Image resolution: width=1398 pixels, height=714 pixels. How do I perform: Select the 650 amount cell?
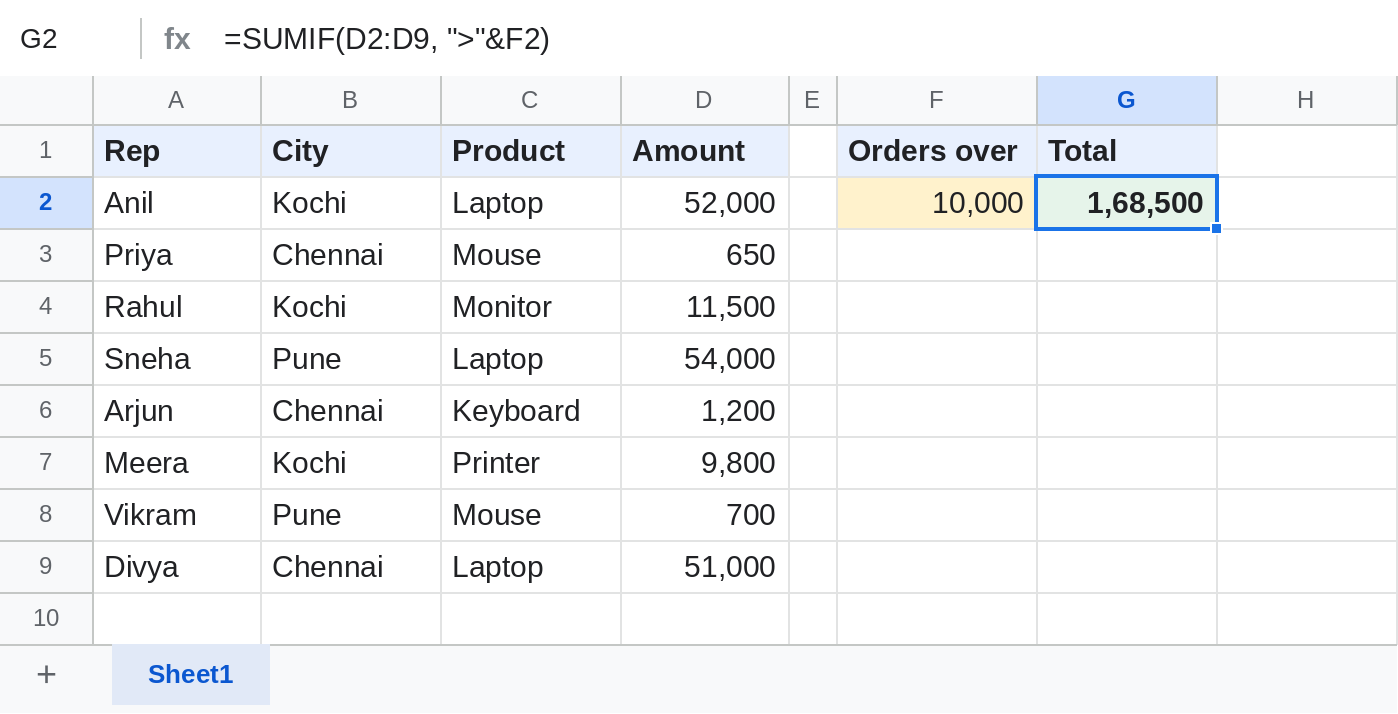705,255
